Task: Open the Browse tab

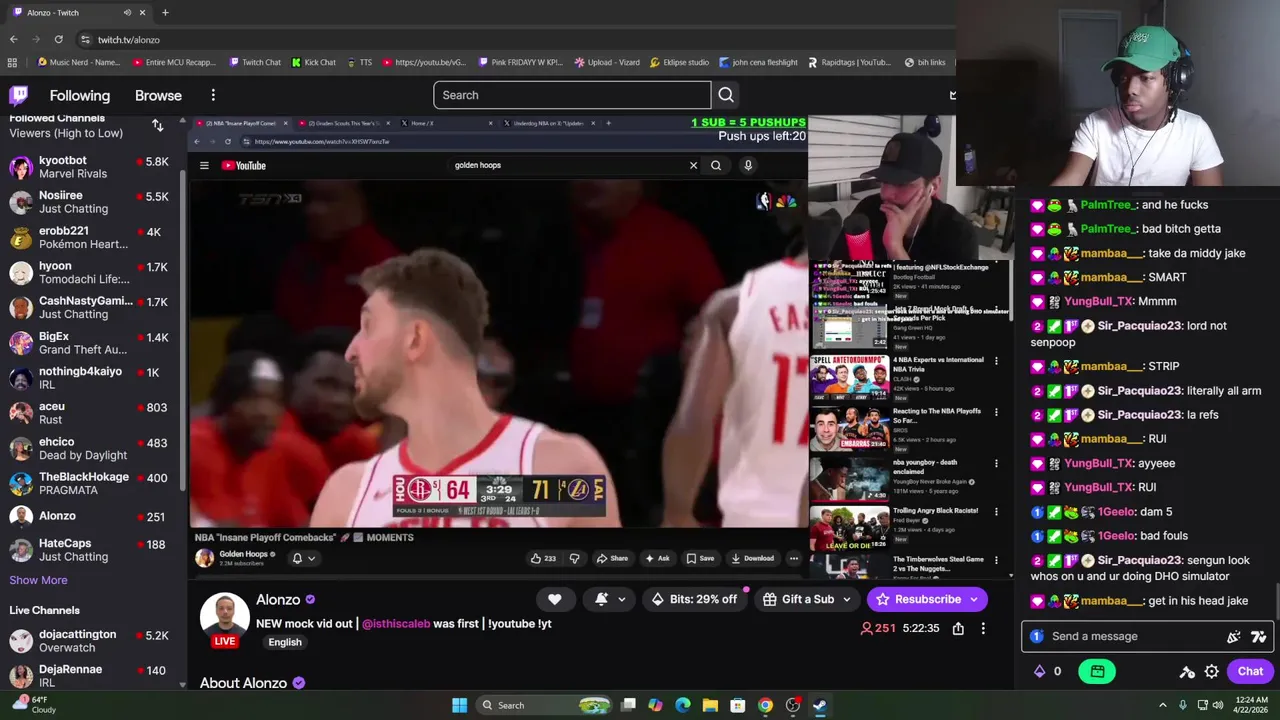Action: (x=158, y=95)
